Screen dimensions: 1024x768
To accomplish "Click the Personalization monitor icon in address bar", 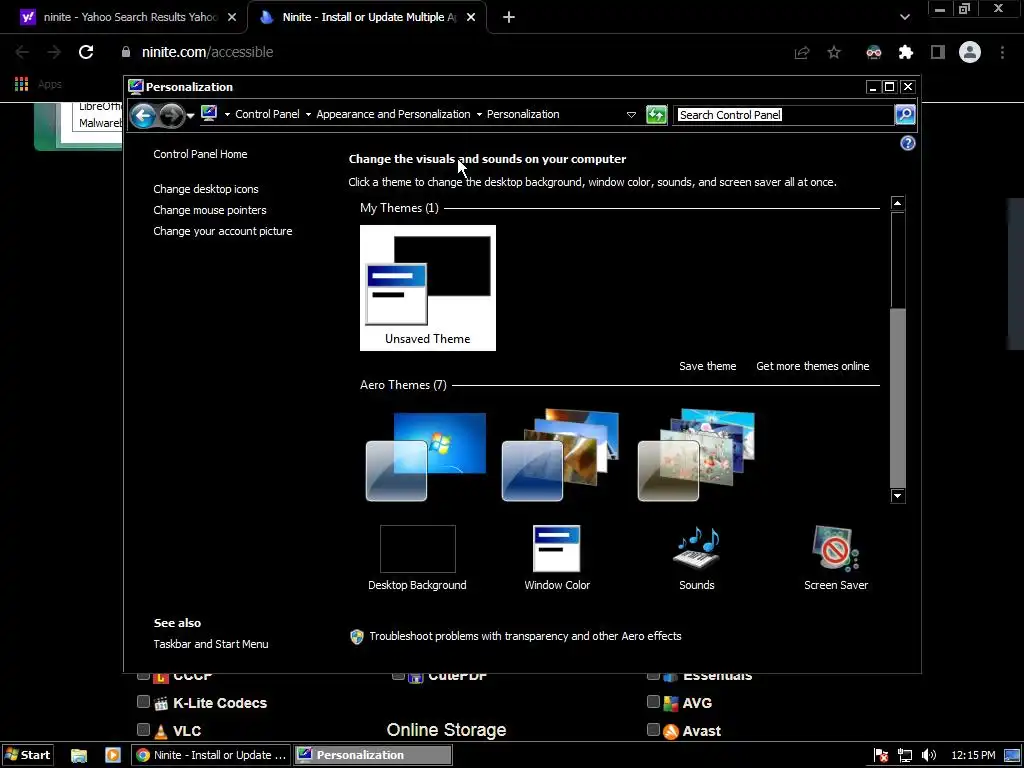I will pos(209,114).
